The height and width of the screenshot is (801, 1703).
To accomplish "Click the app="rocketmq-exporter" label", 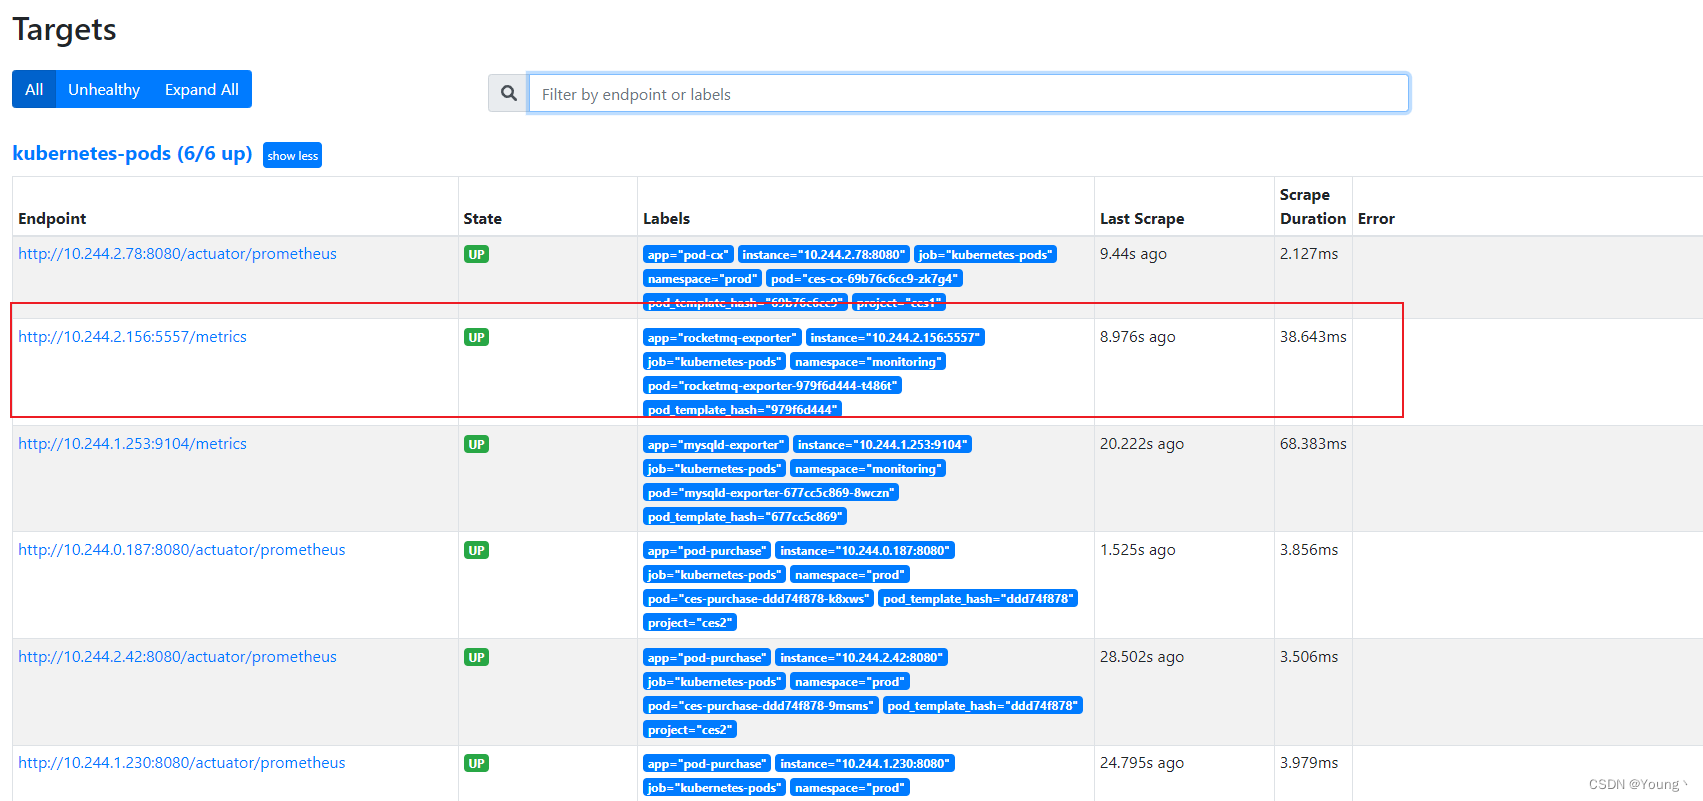I will [722, 338].
